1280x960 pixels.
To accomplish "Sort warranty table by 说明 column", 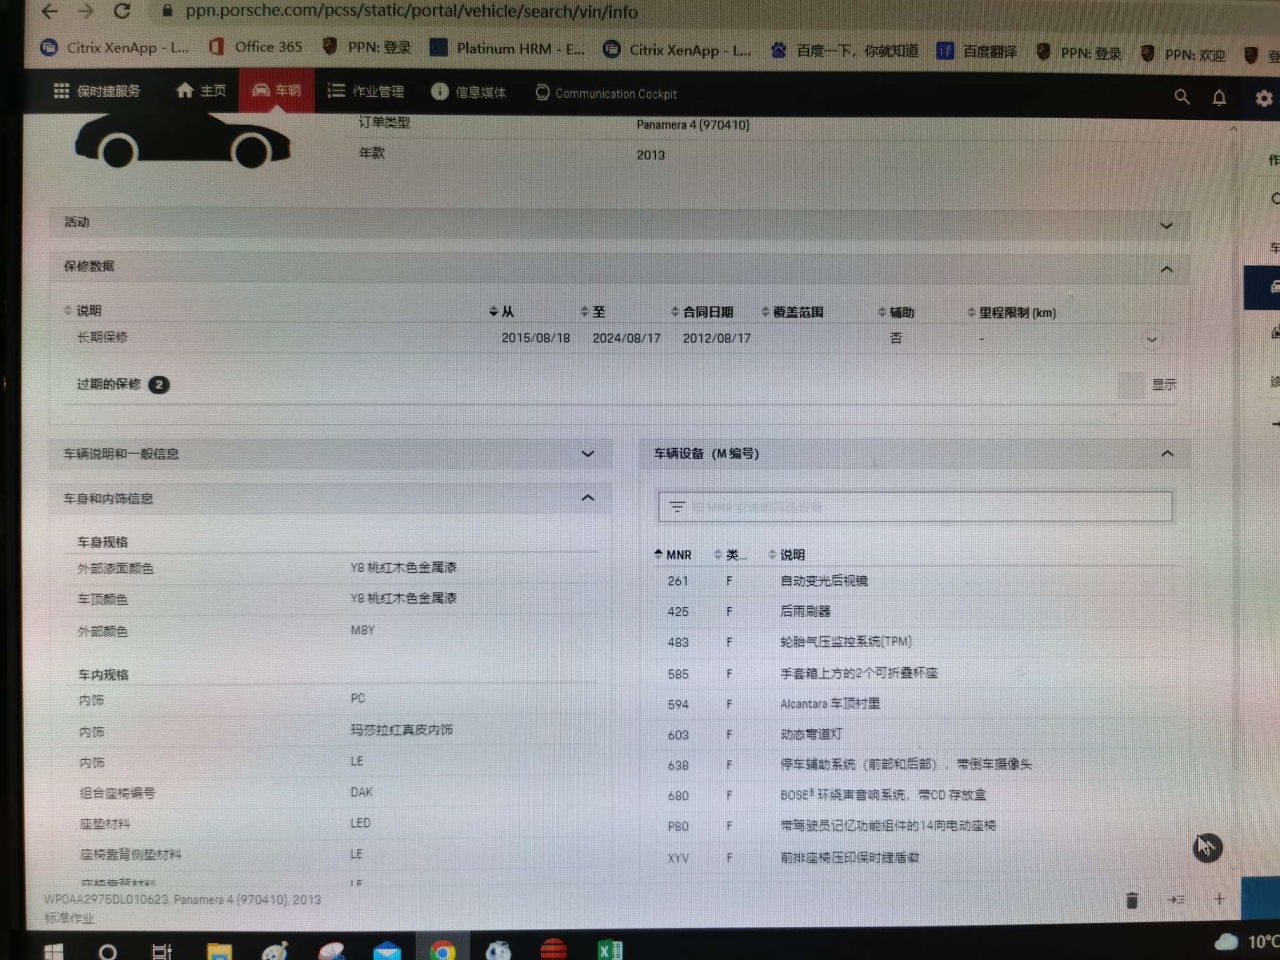I will pos(82,311).
